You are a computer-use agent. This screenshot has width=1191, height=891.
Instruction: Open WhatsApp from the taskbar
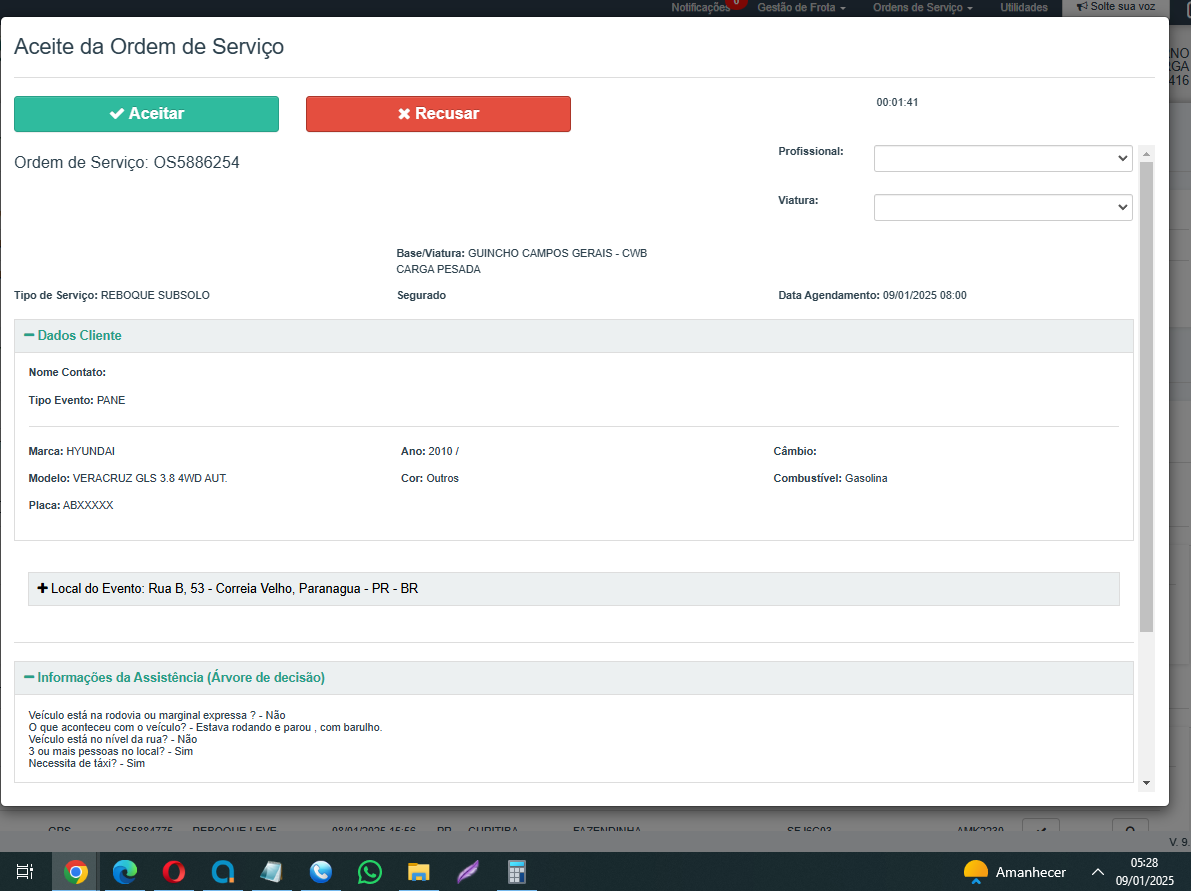[x=369, y=872]
